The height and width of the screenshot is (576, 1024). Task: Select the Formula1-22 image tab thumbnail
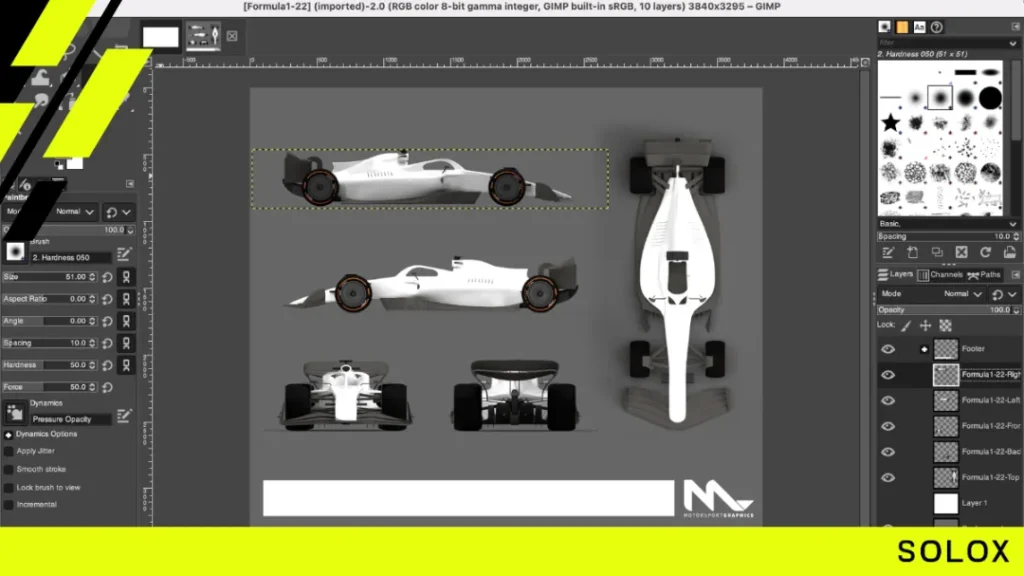203,35
